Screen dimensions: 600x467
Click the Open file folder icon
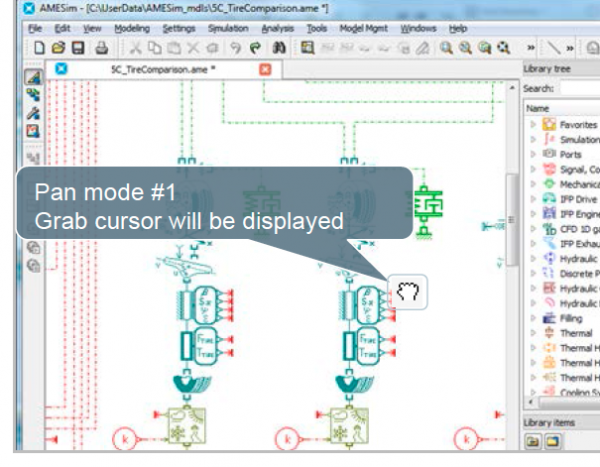[57, 47]
